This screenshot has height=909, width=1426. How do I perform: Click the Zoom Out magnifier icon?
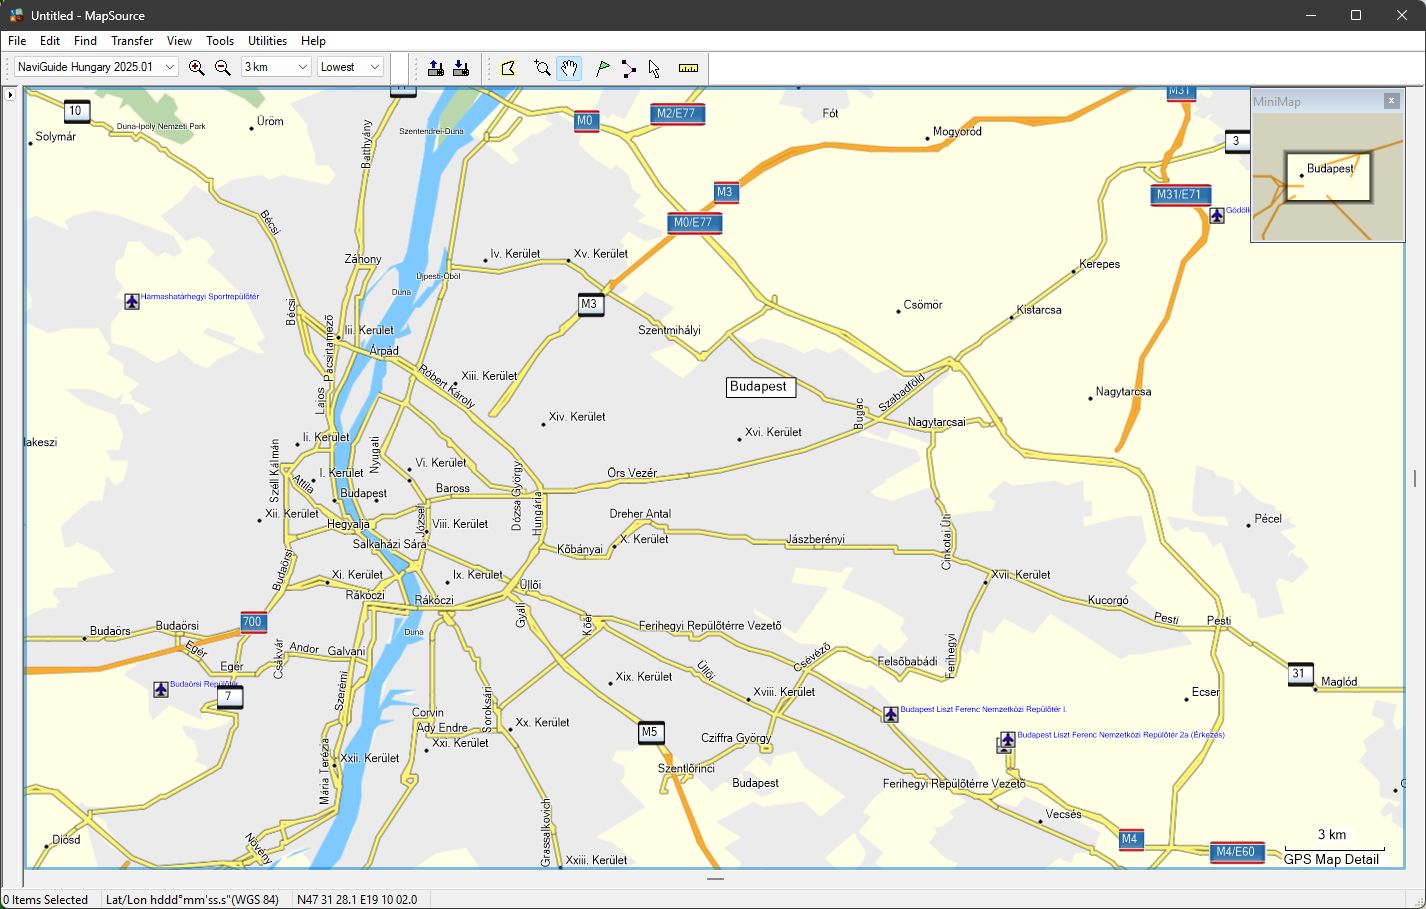point(222,68)
